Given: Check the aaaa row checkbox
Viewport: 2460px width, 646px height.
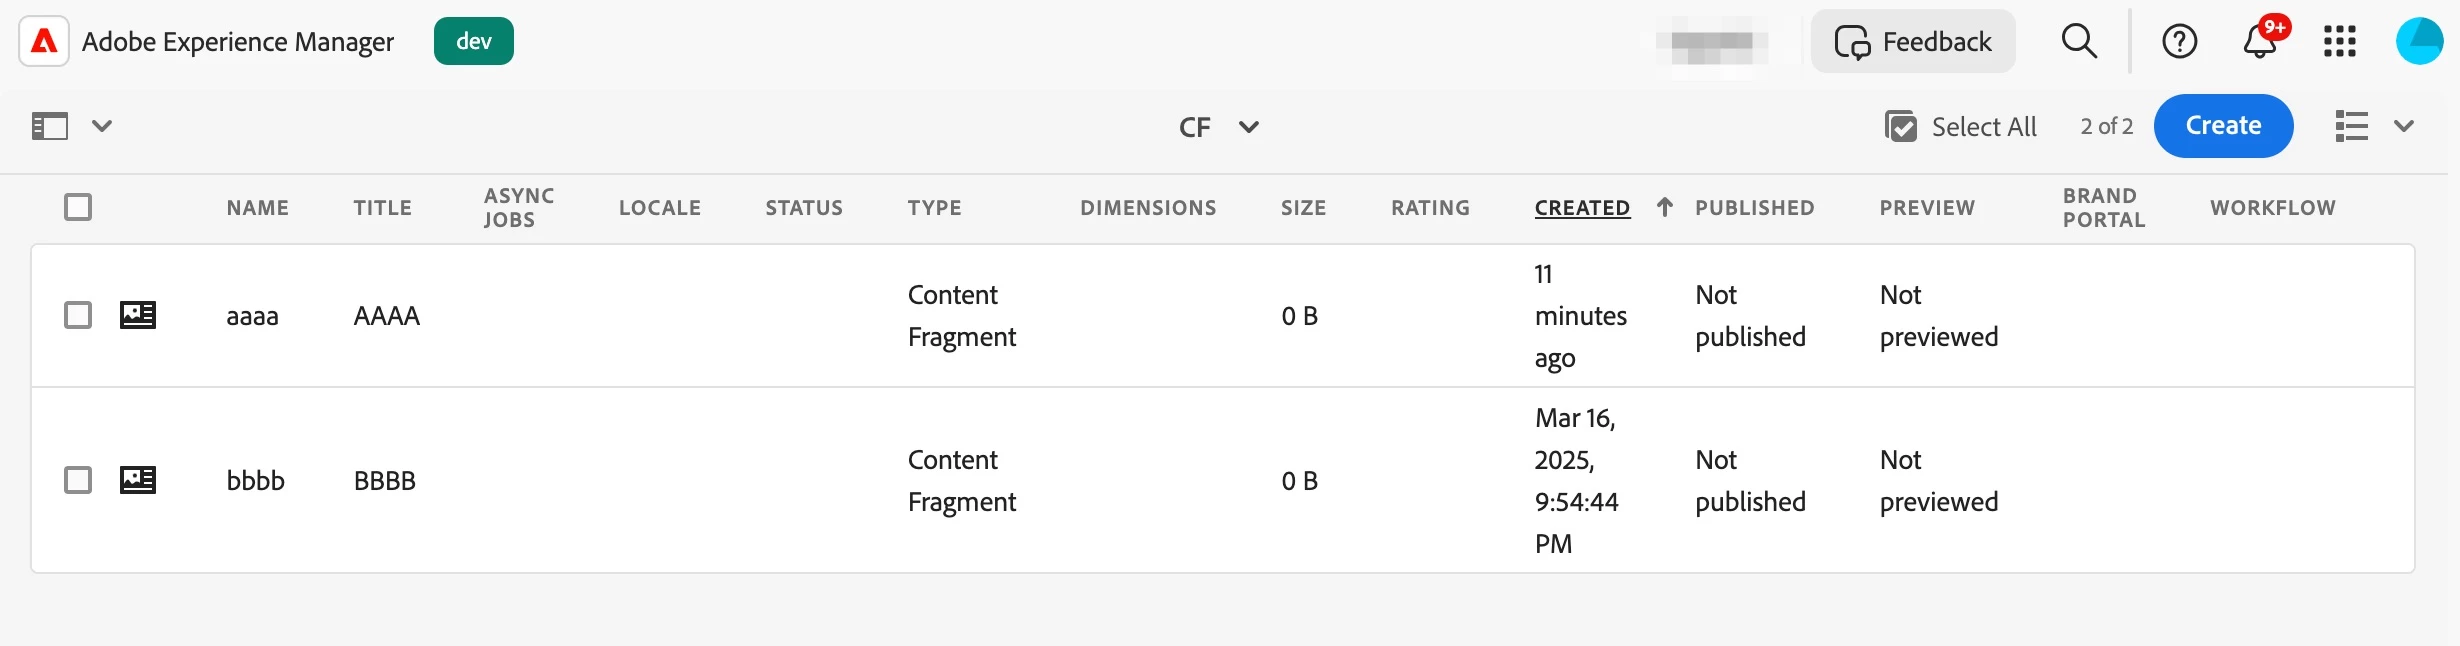Looking at the screenshot, I should tap(78, 315).
